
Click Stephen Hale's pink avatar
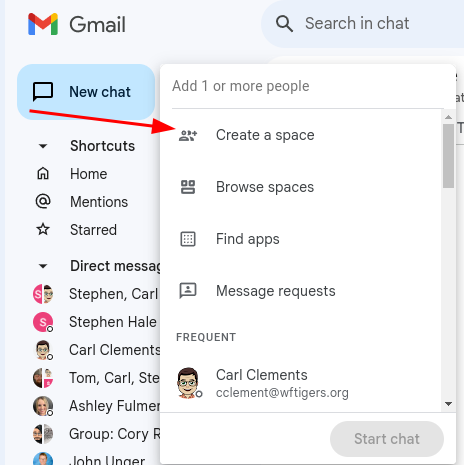43,322
